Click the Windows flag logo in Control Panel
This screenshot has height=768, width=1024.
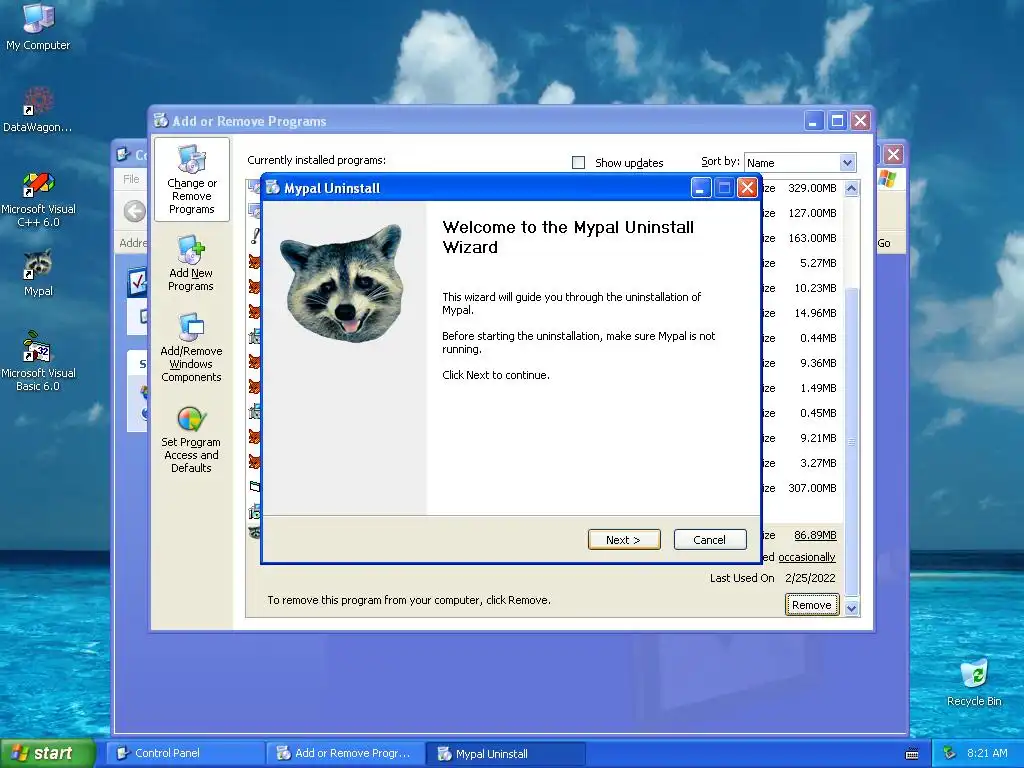click(x=888, y=178)
